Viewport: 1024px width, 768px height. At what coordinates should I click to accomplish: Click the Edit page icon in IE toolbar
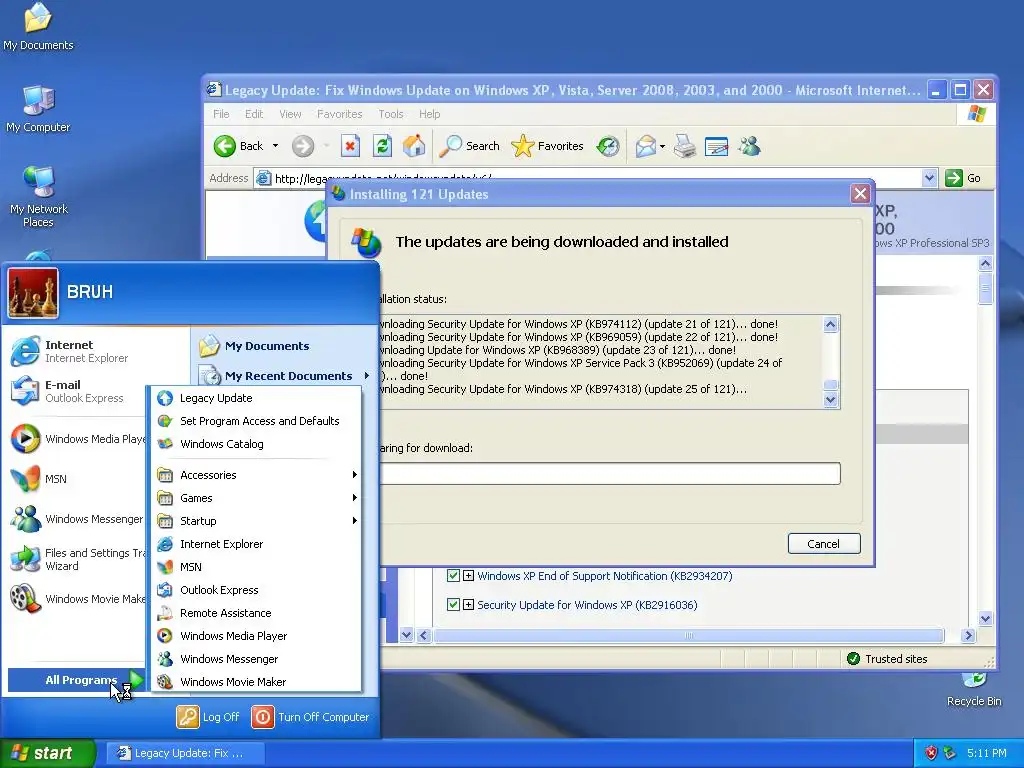(716, 146)
